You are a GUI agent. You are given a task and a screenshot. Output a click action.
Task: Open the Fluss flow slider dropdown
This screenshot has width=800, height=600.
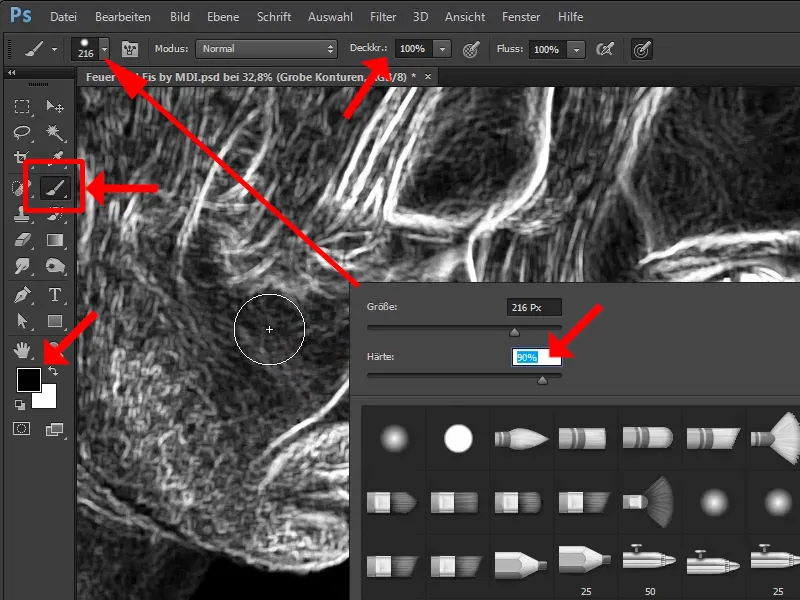coord(576,49)
